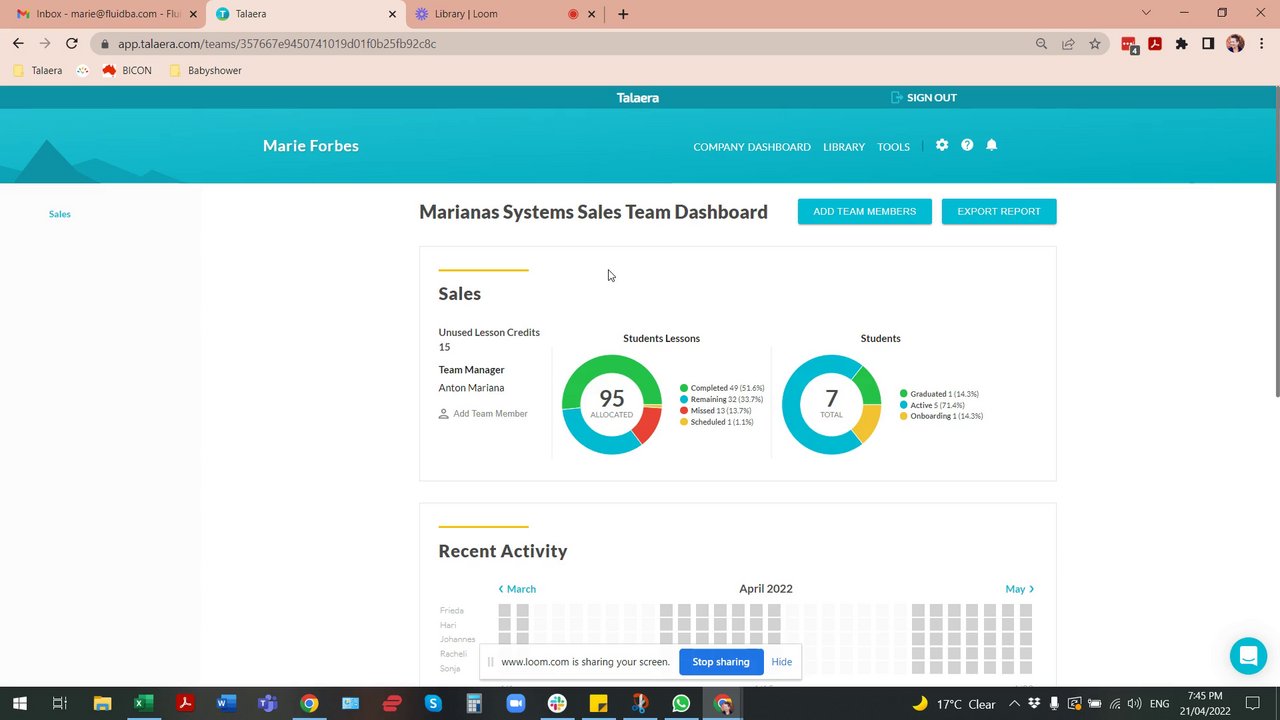Image resolution: width=1280 pixels, height=720 pixels.
Task: Click the red Missed legend dot
Action: click(x=684, y=411)
